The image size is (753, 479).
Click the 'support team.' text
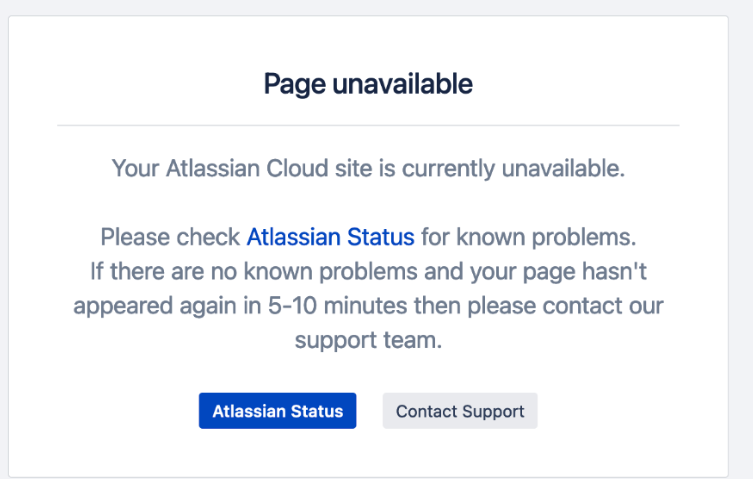click(368, 341)
